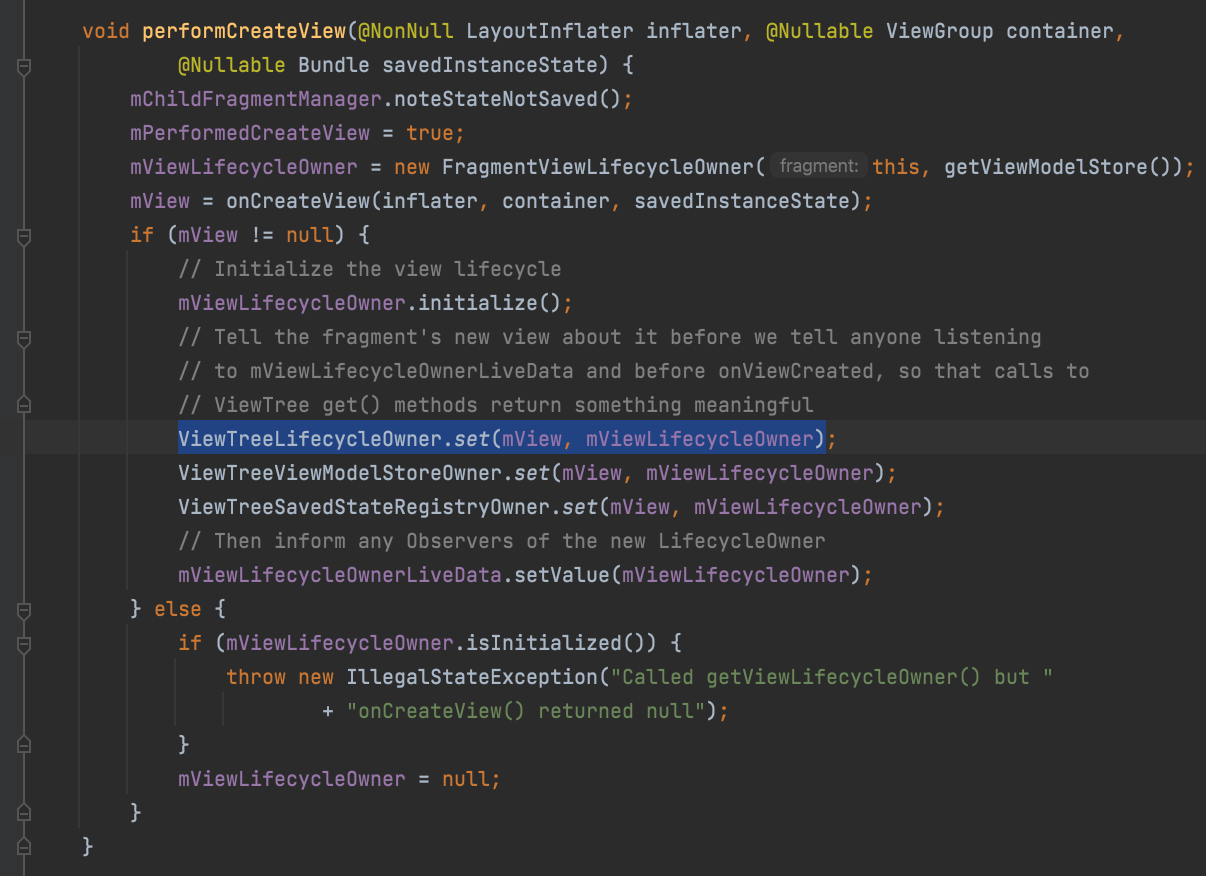Click the 'mPerformedCreateView' field

click(x=249, y=133)
